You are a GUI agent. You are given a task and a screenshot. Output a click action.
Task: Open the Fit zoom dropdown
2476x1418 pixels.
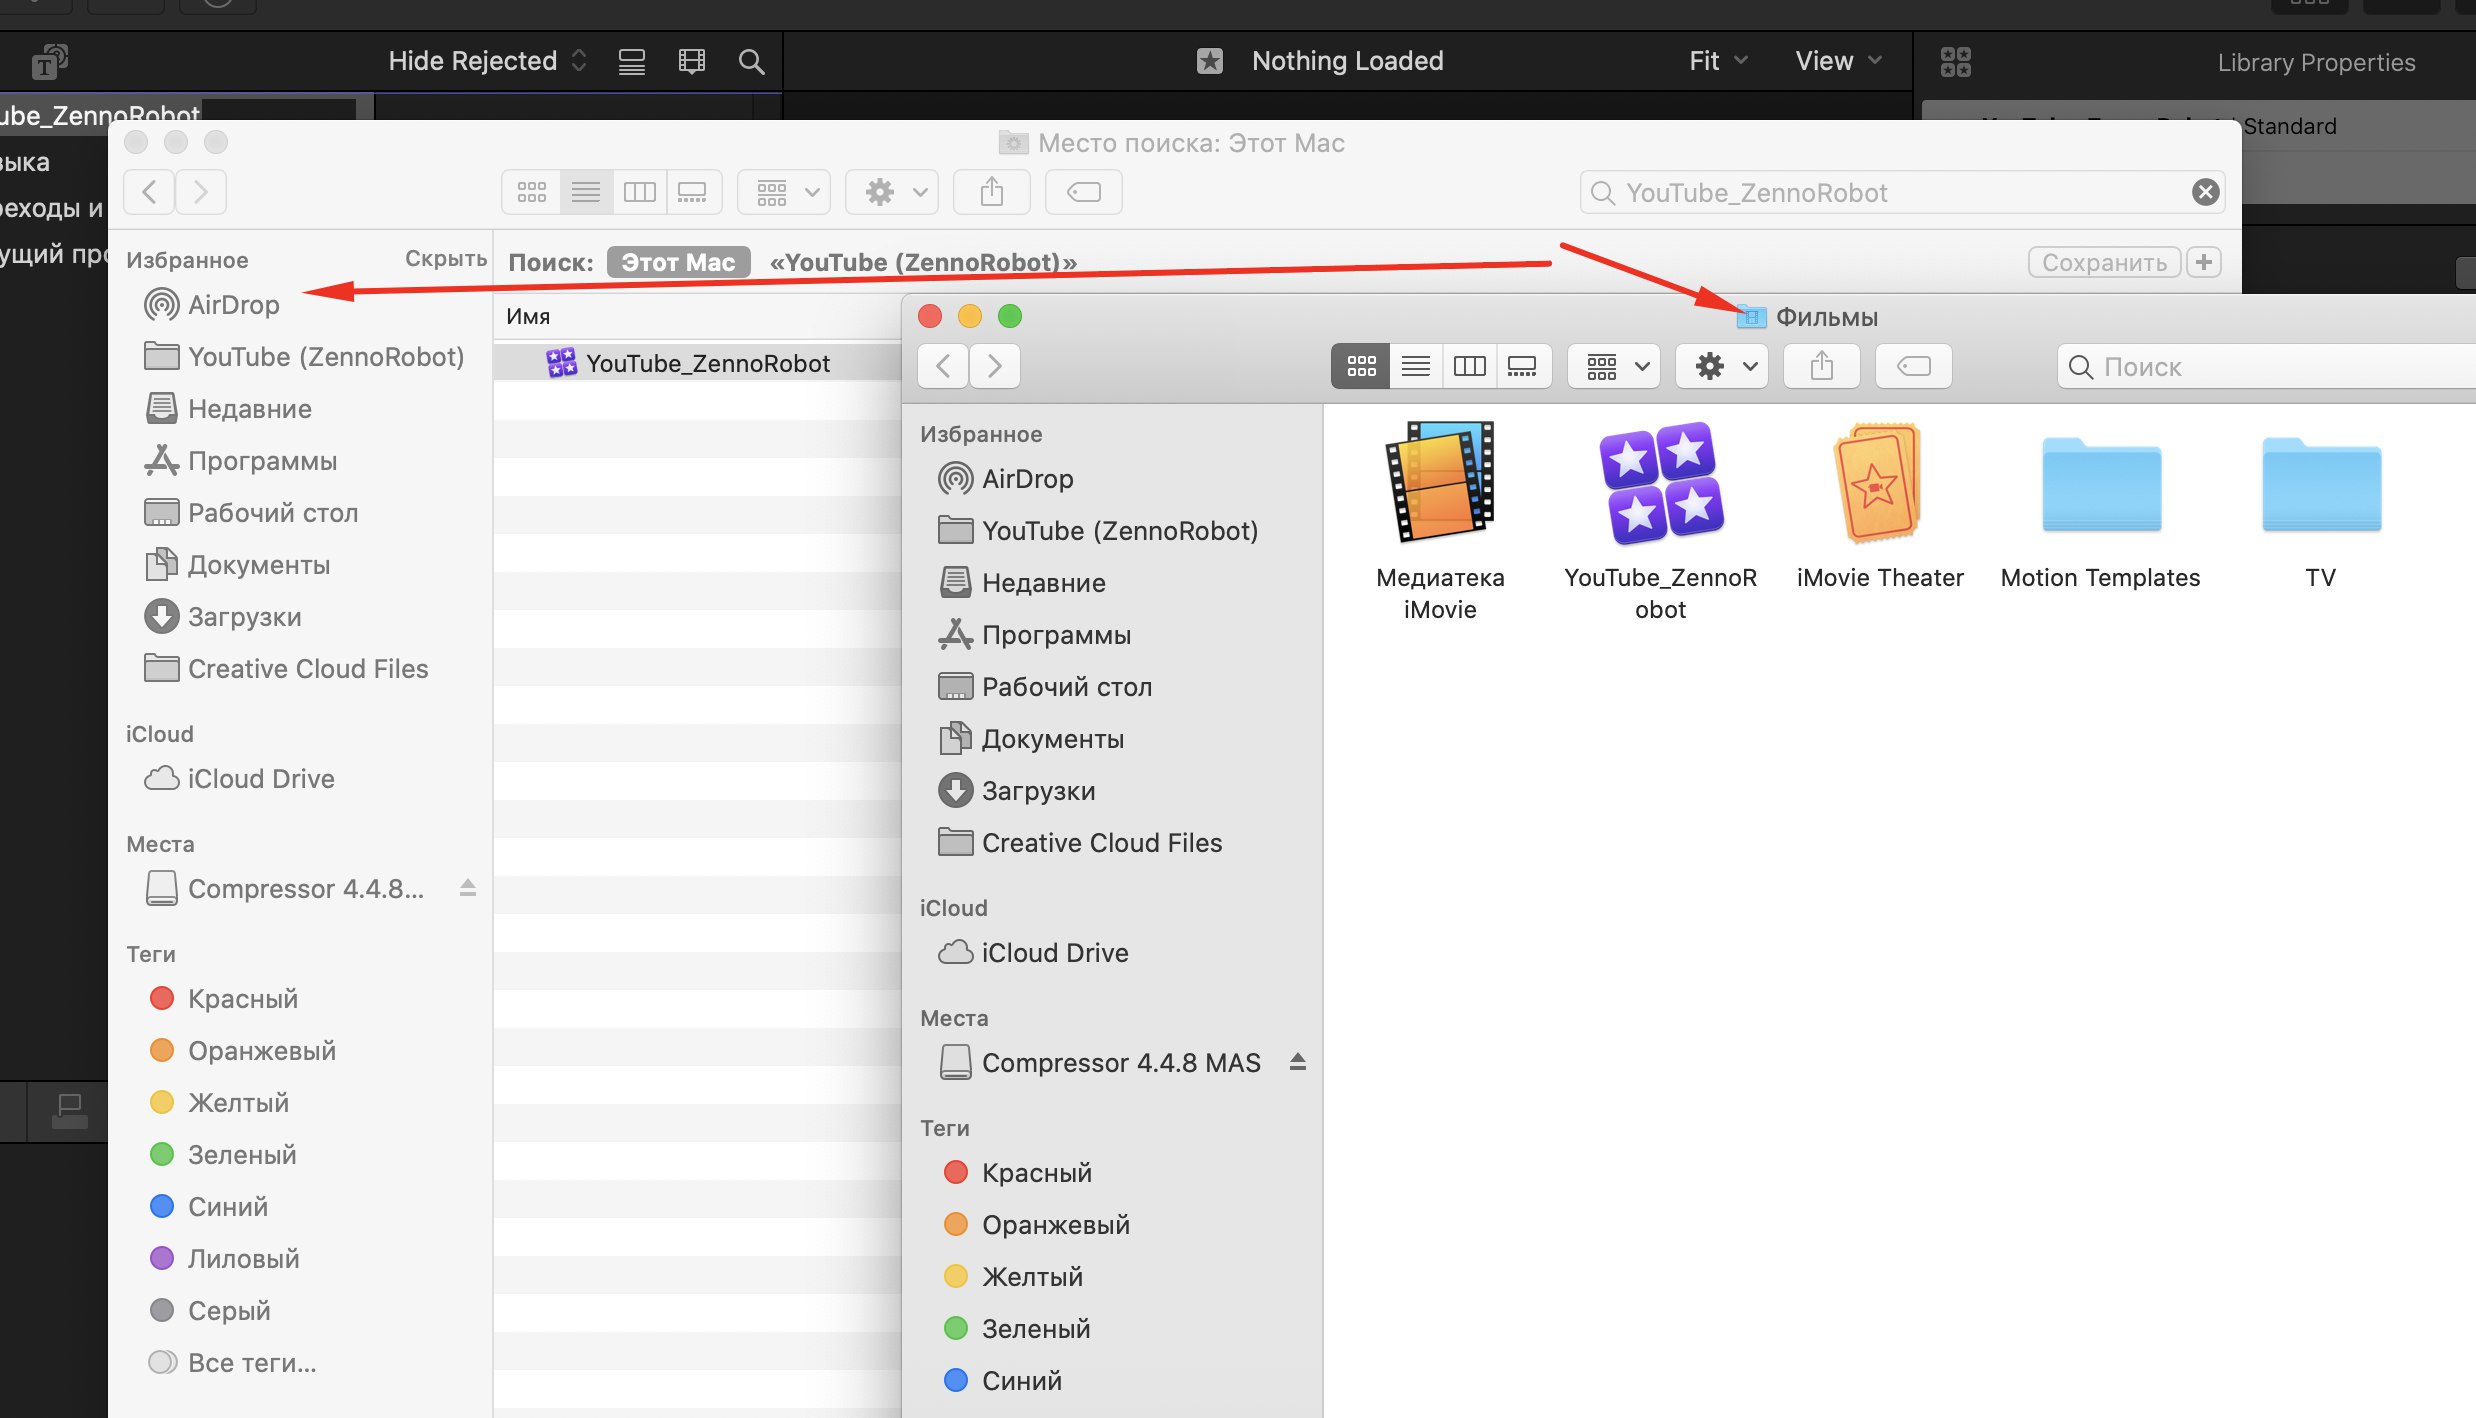tap(1718, 61)
